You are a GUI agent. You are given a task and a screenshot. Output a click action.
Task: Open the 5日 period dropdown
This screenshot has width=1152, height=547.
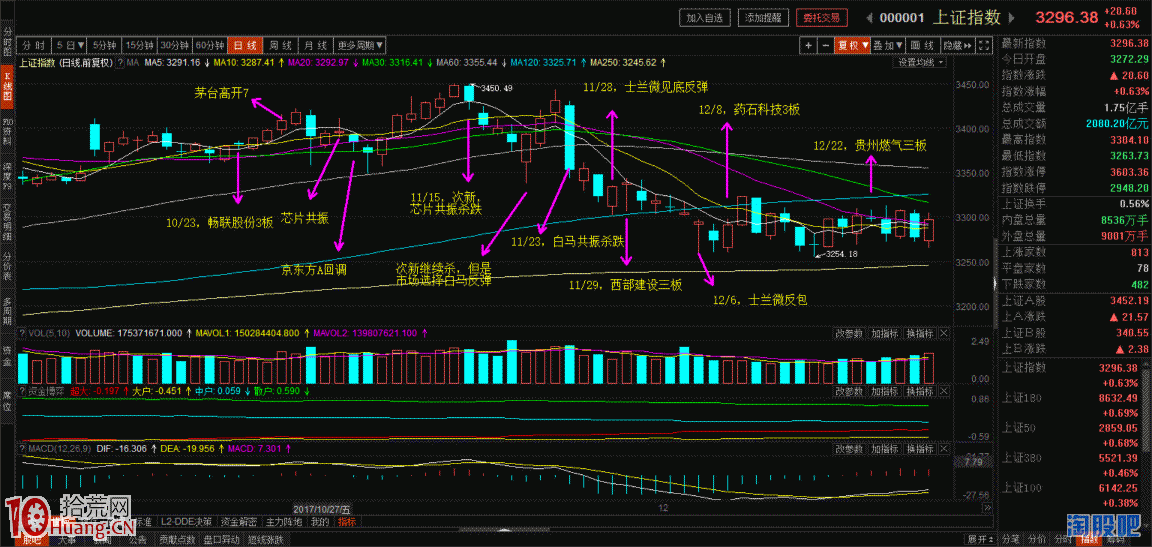coord(71,46)
